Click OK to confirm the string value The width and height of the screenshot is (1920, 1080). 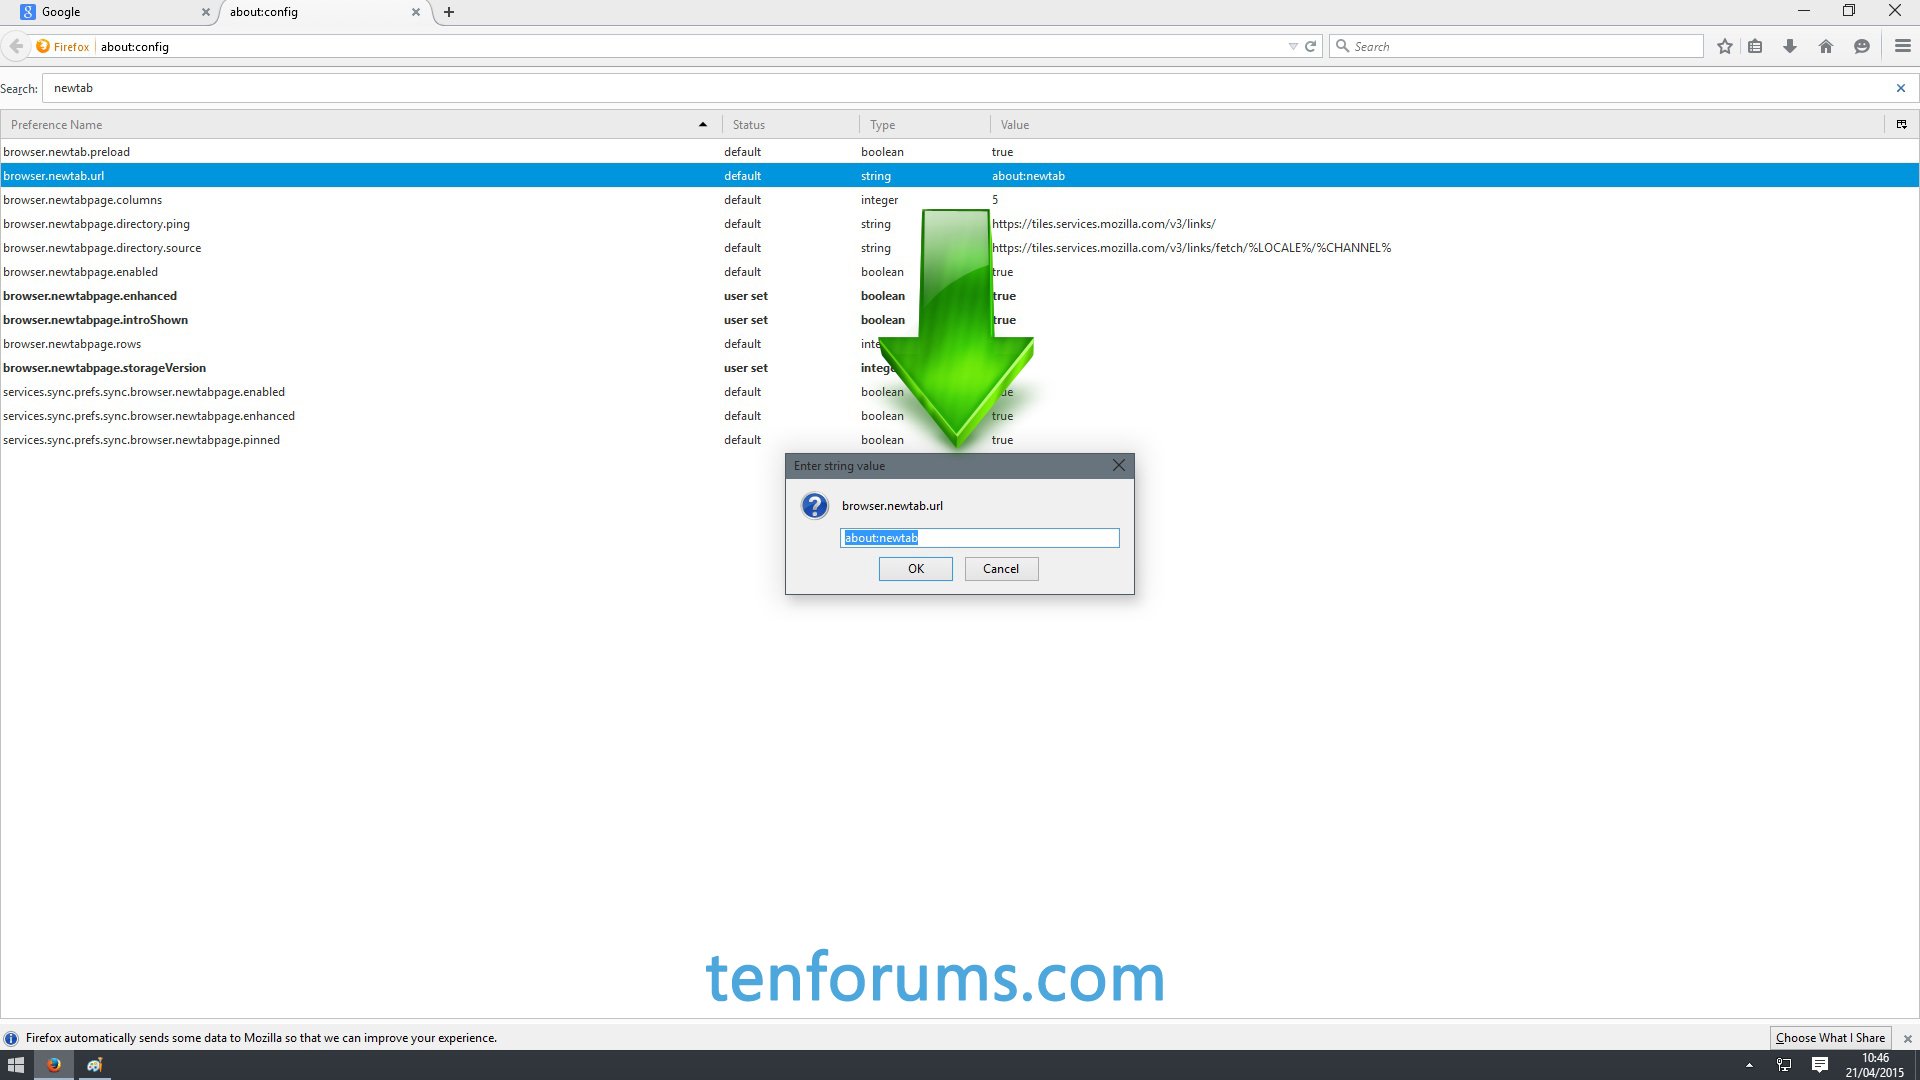point(915,568)
